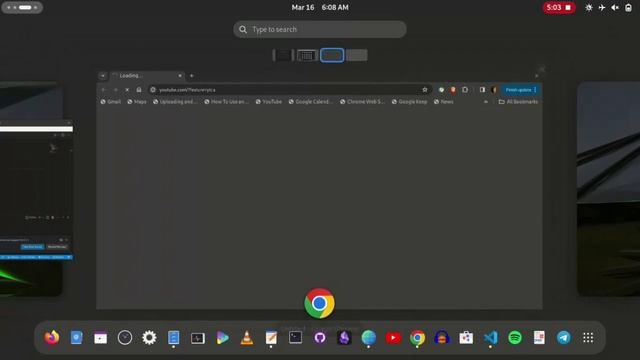Stop loading the page in Chrome

pos(127,90)
